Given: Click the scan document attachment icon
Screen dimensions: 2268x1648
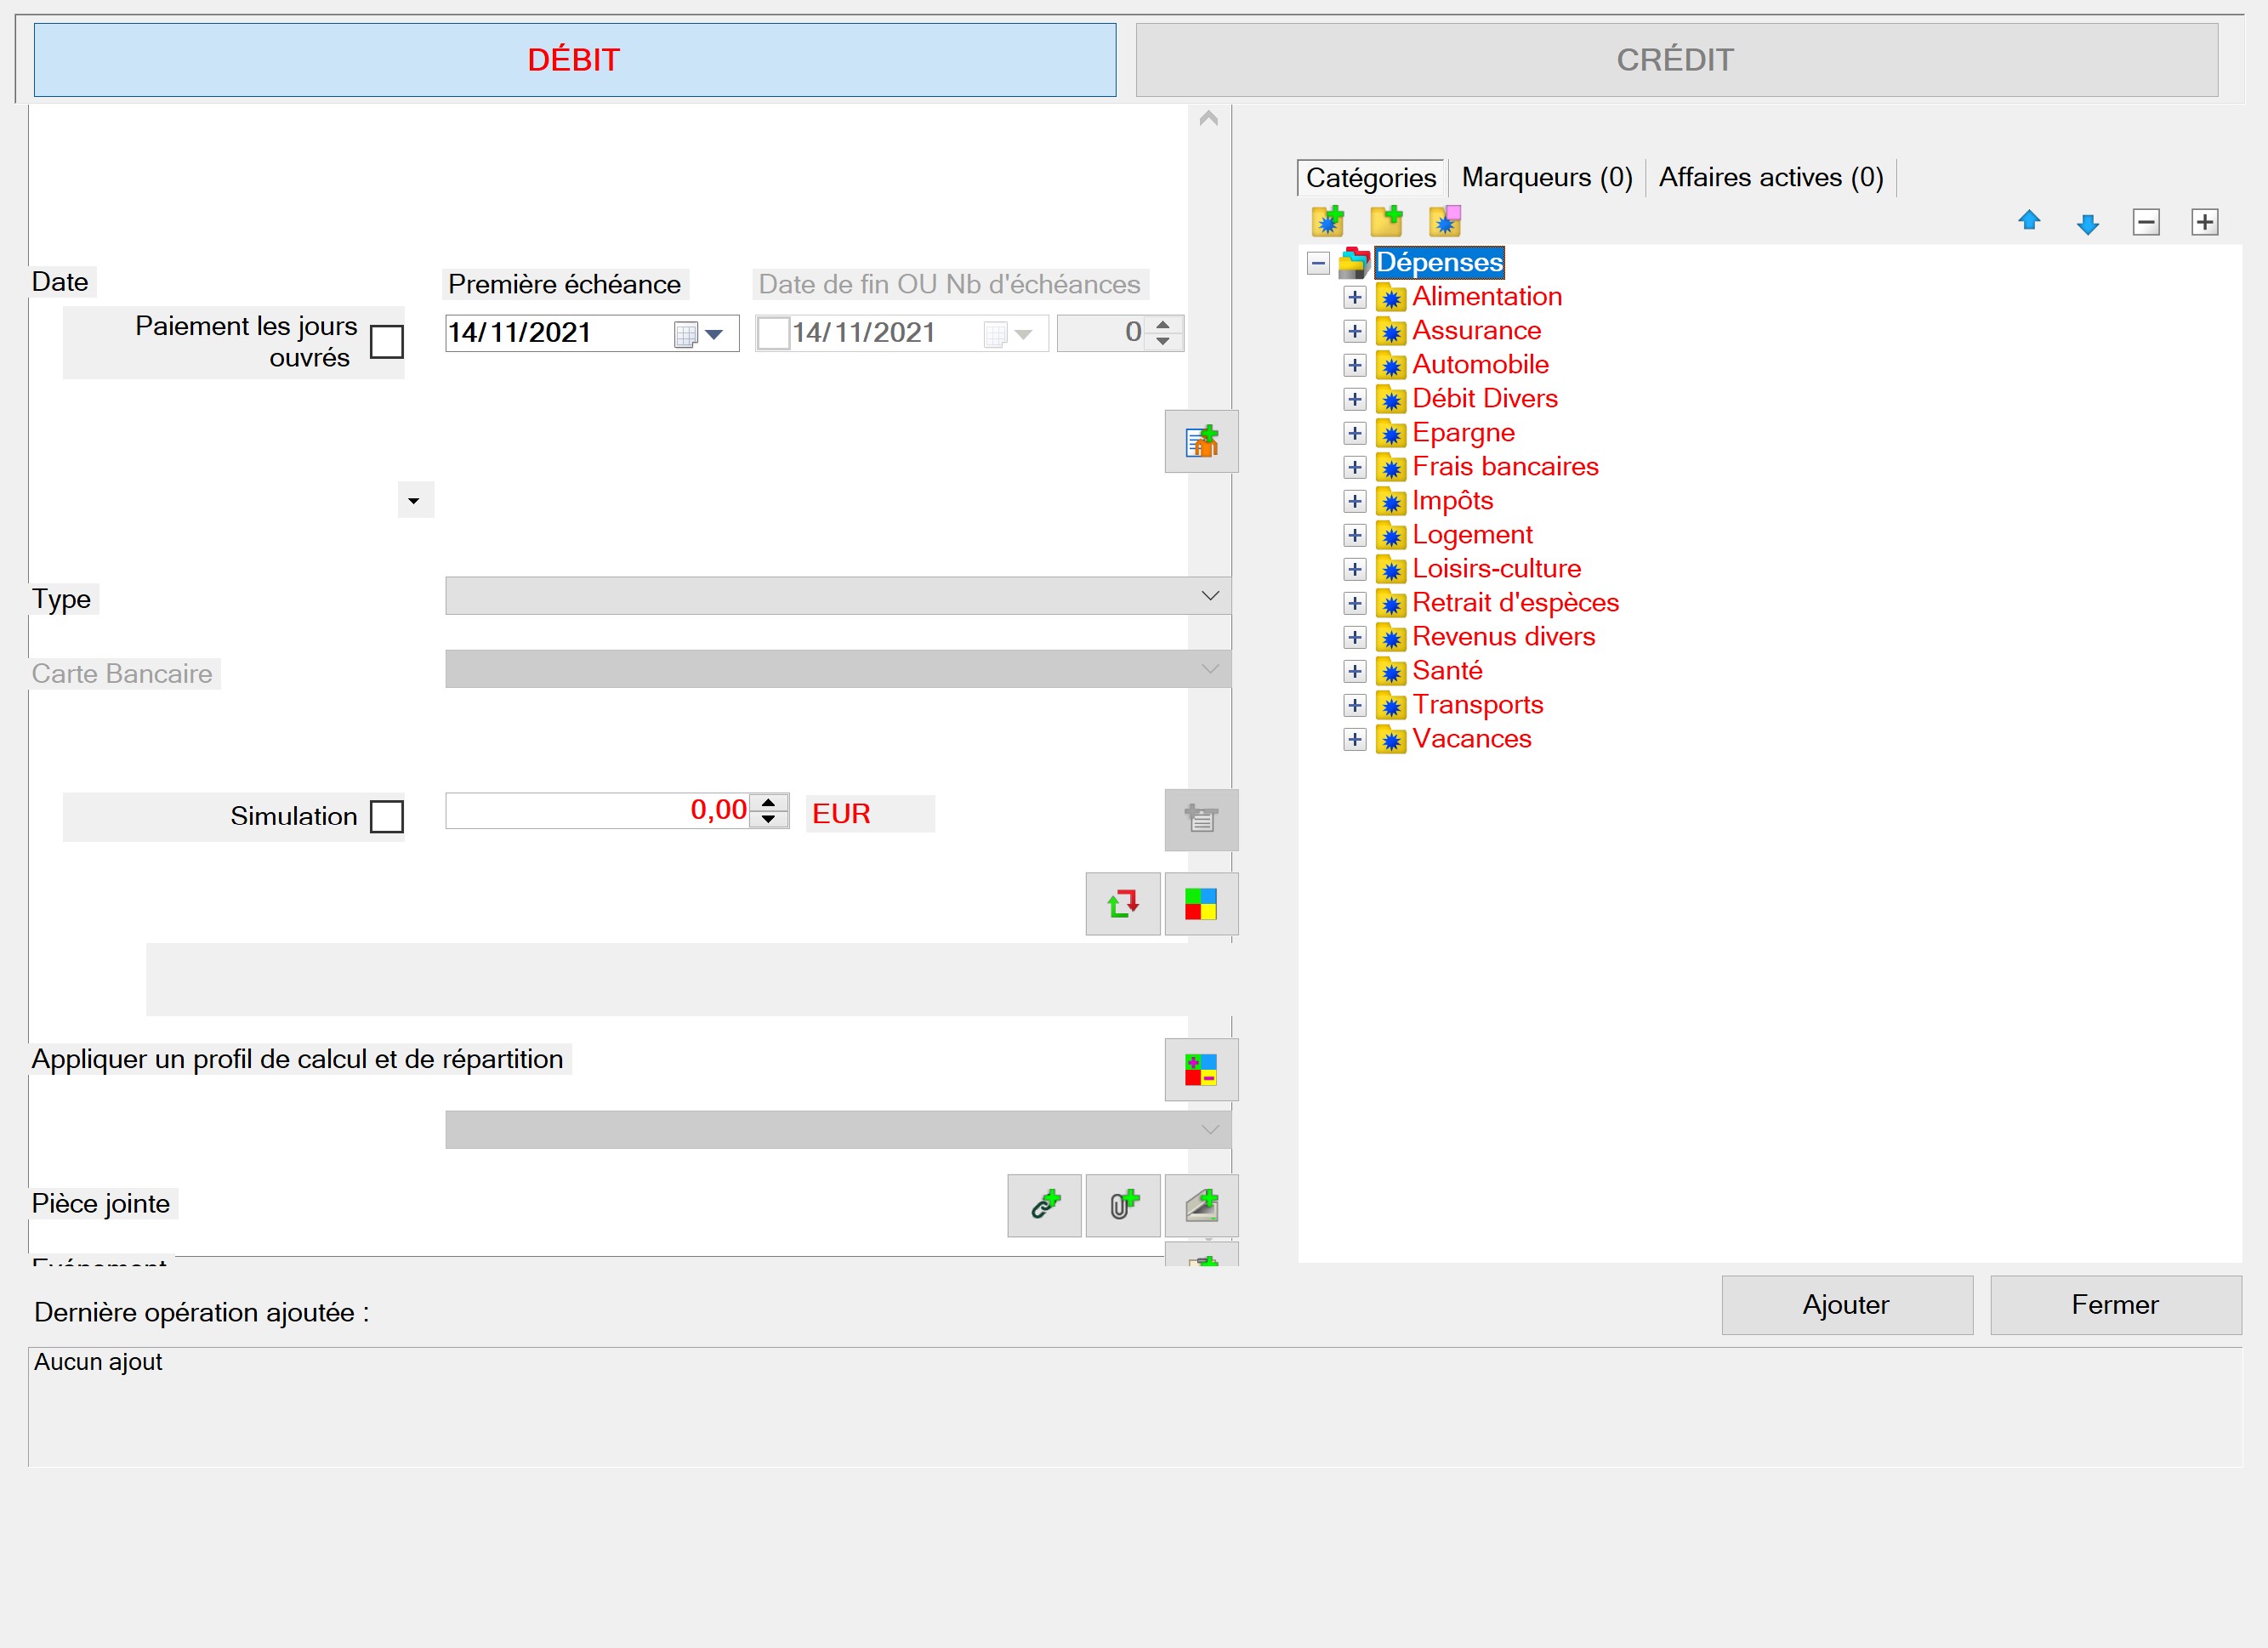Looking at the screenshot, I should (x=1201, y=1205).
